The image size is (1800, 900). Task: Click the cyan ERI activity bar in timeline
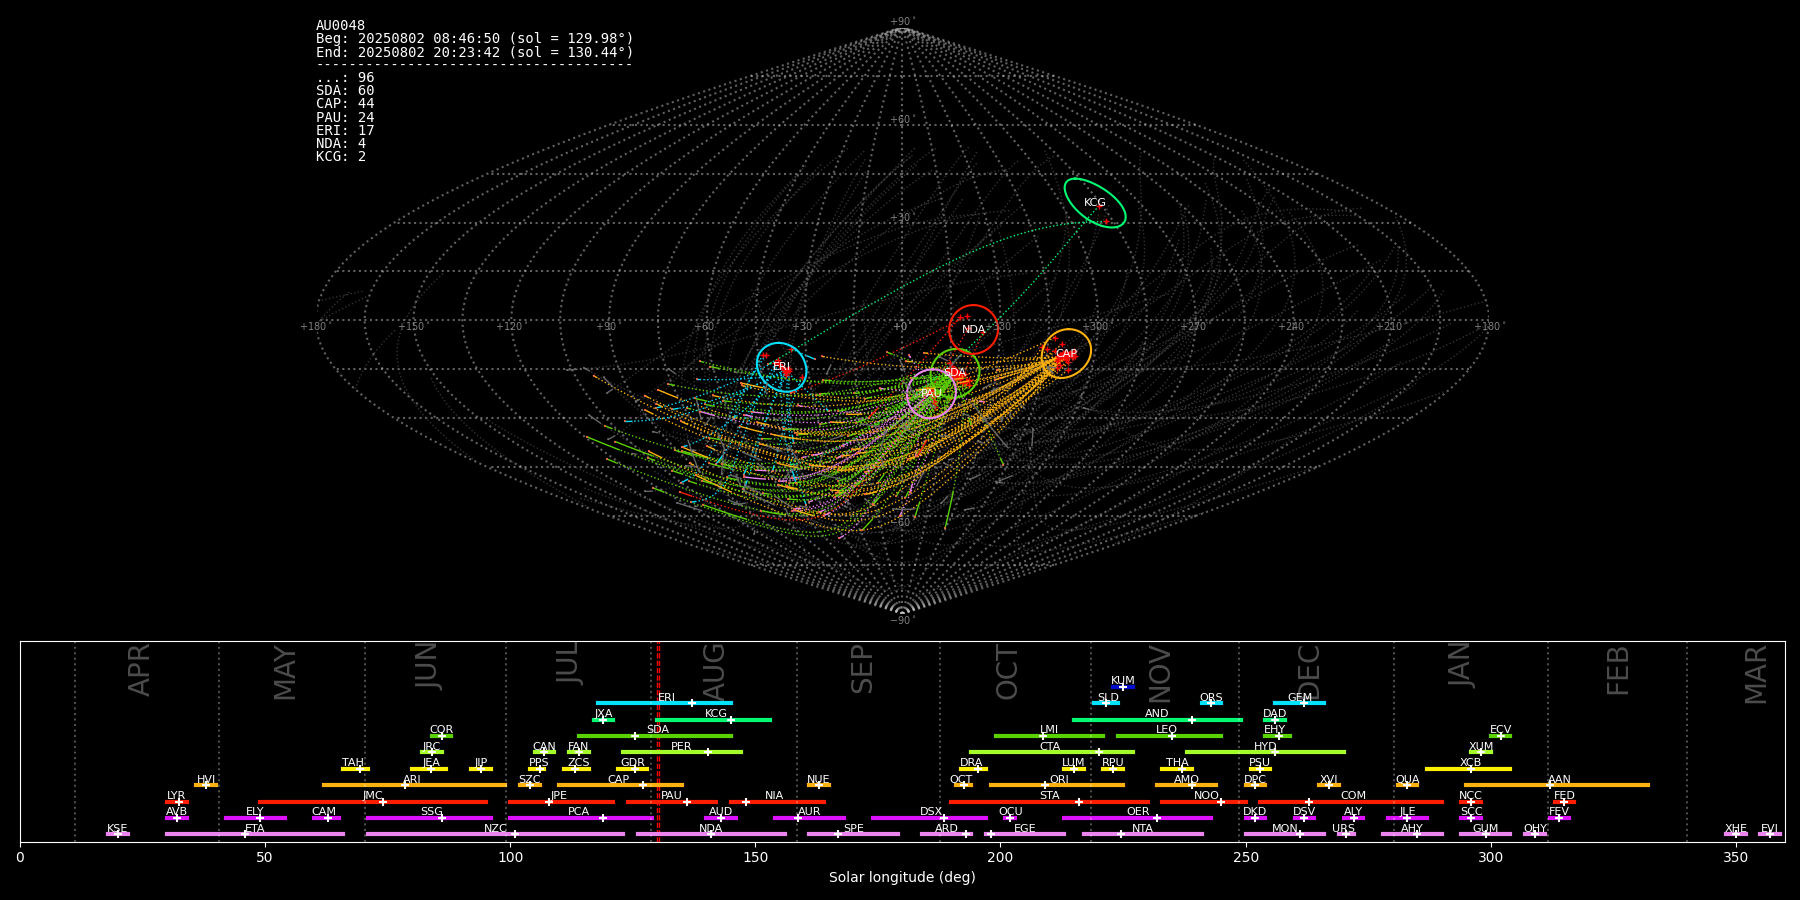[664, 703]
